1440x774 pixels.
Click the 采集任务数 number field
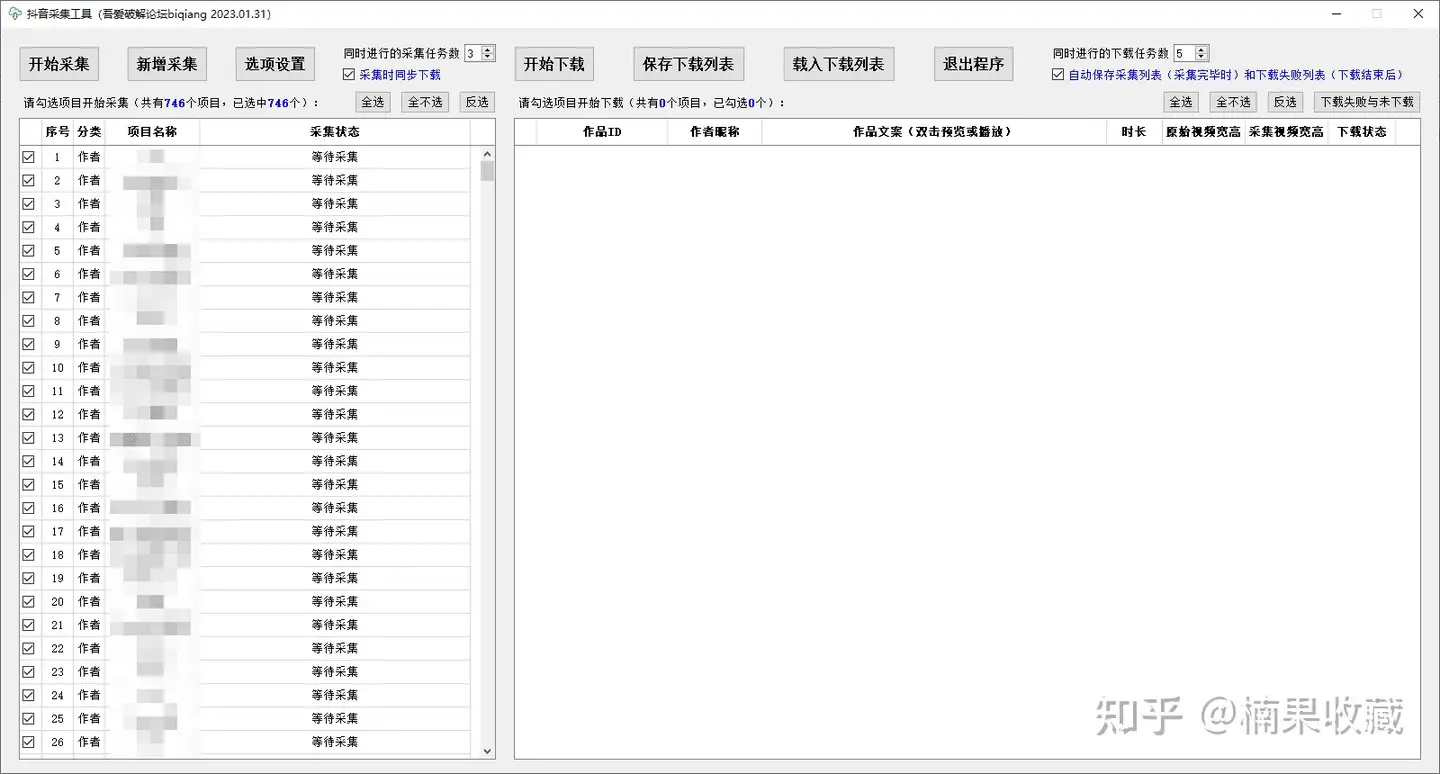click(x=473, y=54)
